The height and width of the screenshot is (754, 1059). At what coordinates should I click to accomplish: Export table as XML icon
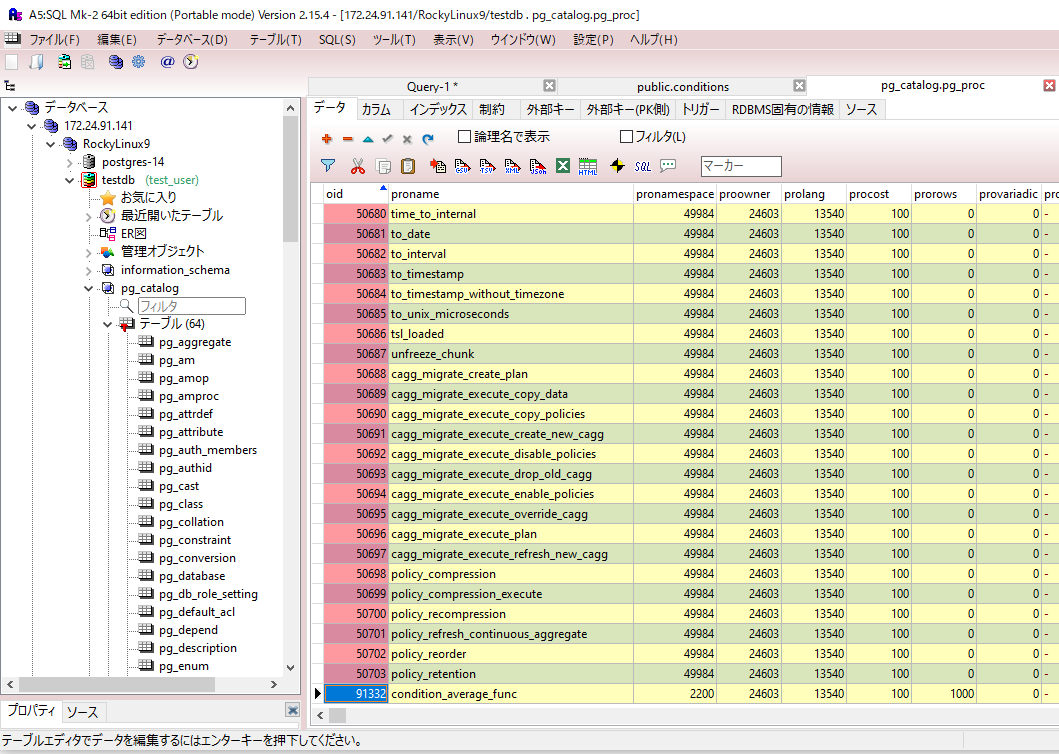pyautogui.click(x=513, y=166)
